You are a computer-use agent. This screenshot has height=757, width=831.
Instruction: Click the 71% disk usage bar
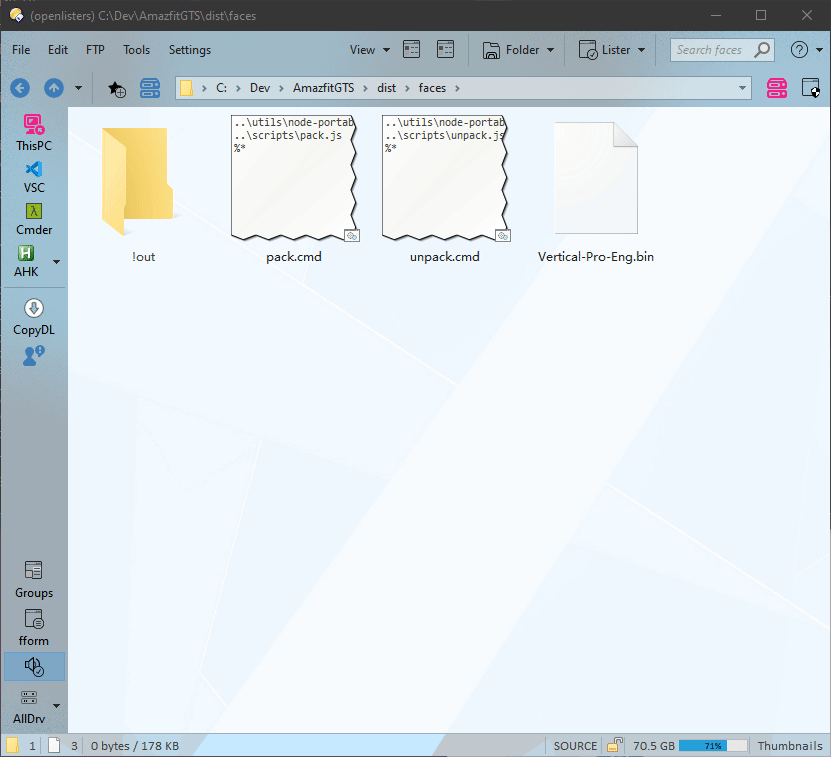click(713, 746)
